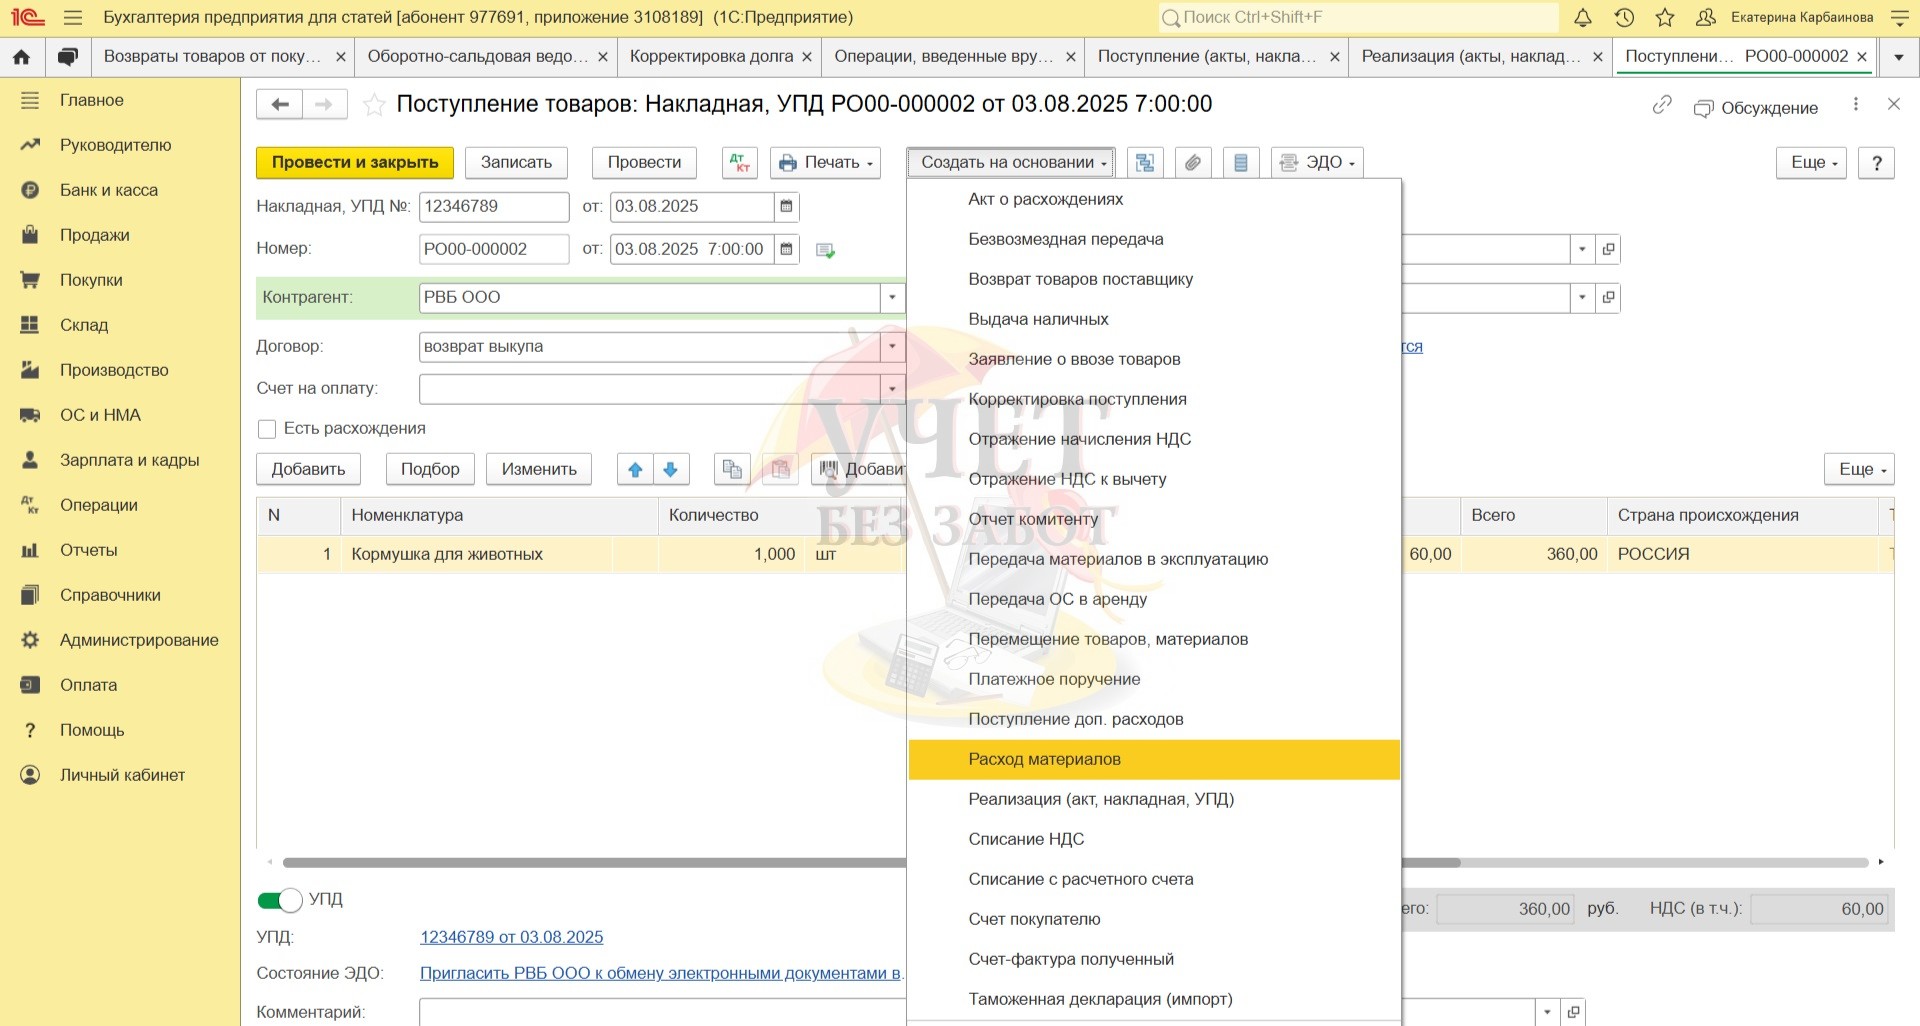The image size is (1920, 1026).
Task: Open the Печать dropdown menu
Action: pos(826,163)
